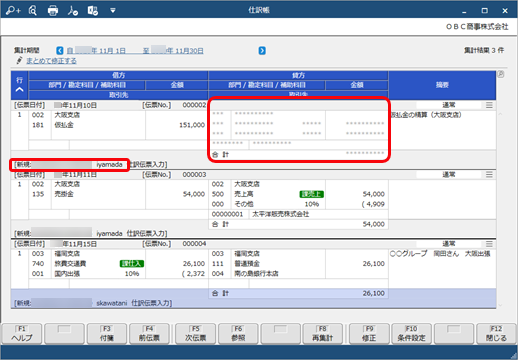The image size is (518, 360).
Task: Go to next period with right arrow
Action: 262,51
